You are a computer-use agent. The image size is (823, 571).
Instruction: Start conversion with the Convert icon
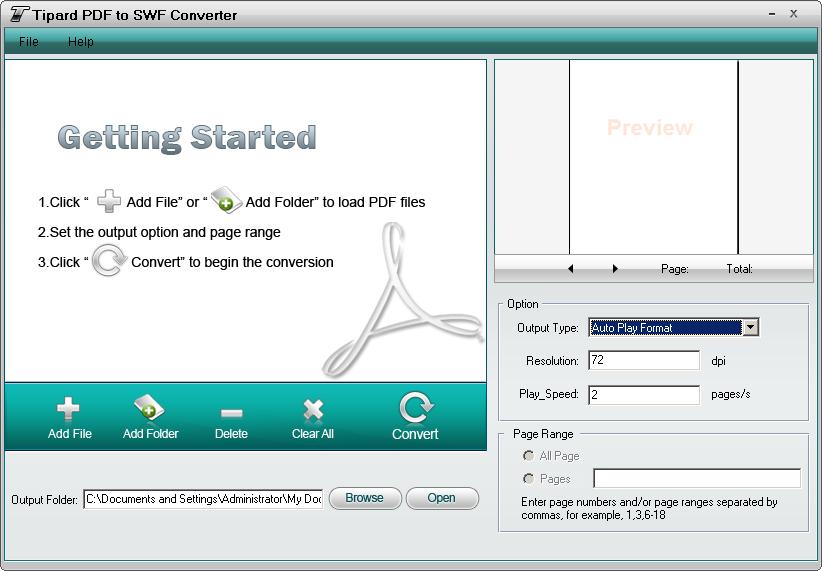coord(415,408)
